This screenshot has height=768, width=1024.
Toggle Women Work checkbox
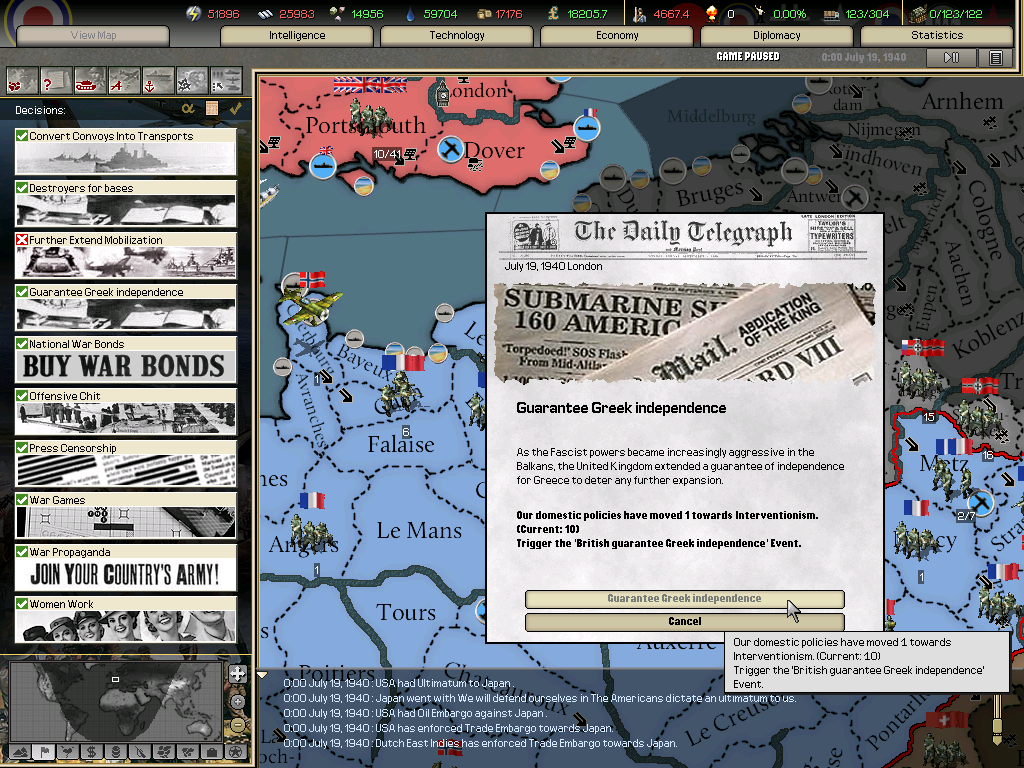[x=22, y=603]
